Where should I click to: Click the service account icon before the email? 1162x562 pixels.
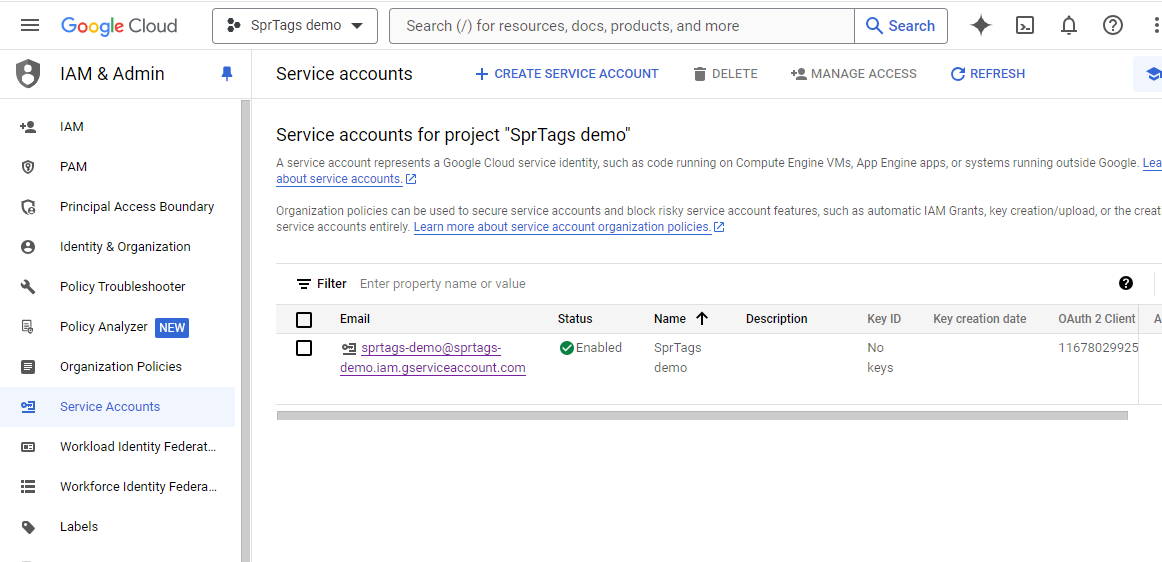pyautogui.click(x=348, y=348)
